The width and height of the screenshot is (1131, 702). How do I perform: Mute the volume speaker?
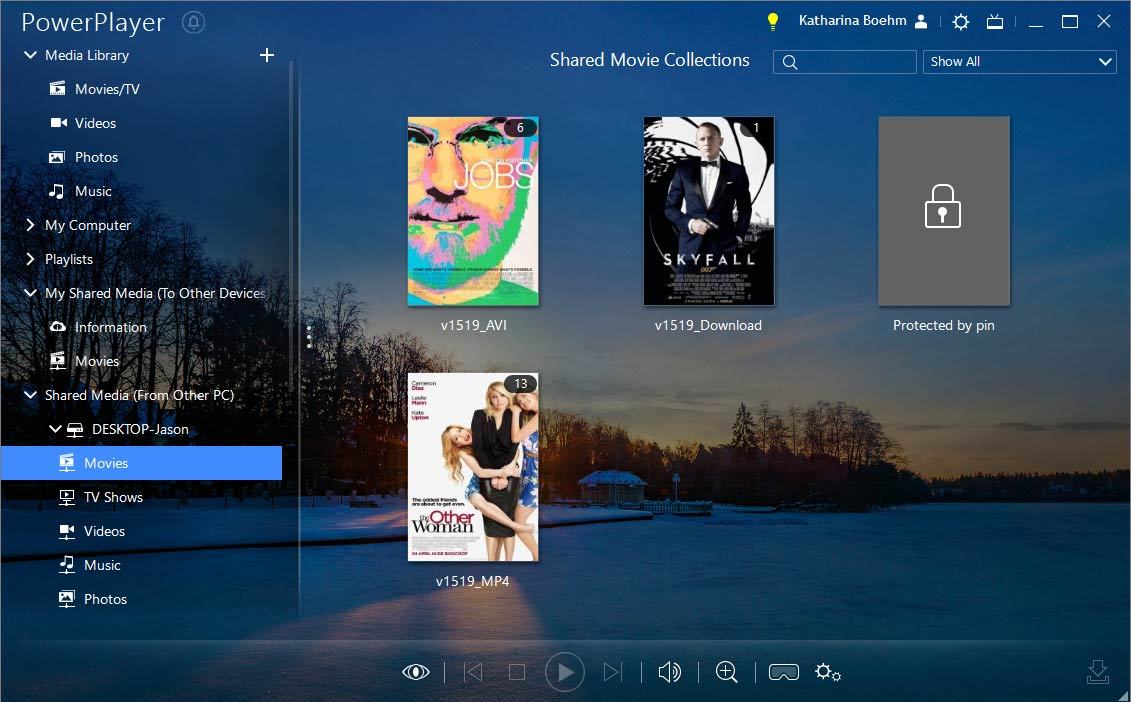pyautogui.click(x=669, y=672)
